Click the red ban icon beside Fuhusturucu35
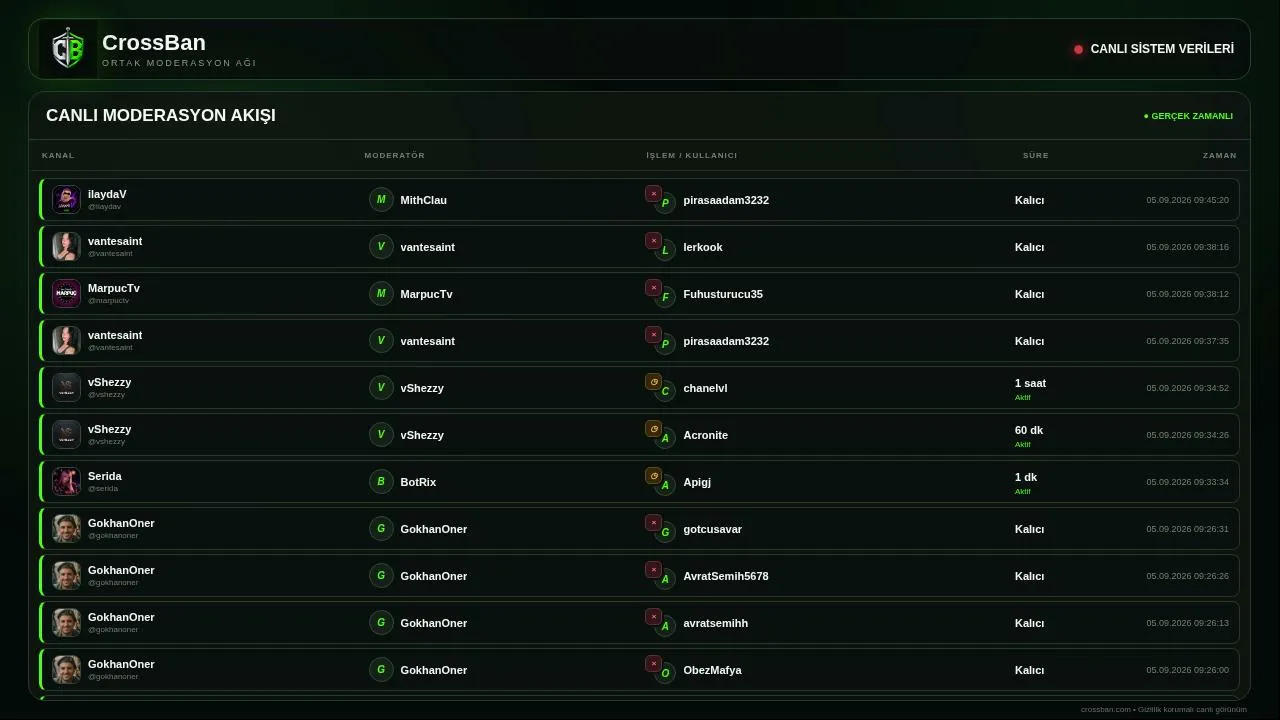Screen dimensions: 1280x720 point(653,287)
